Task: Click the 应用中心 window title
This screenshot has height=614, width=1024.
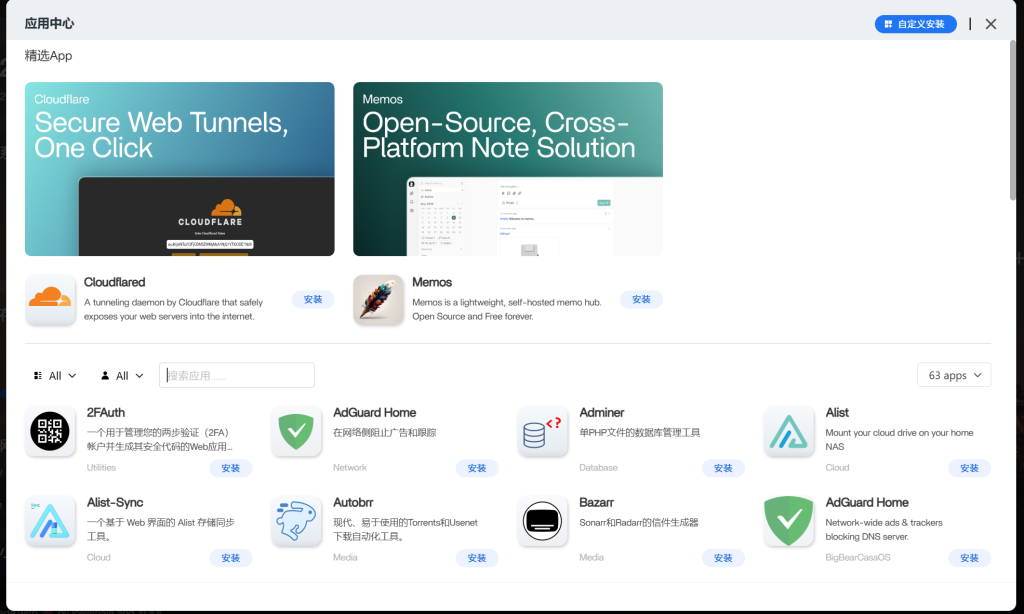Action: point(50,24)
